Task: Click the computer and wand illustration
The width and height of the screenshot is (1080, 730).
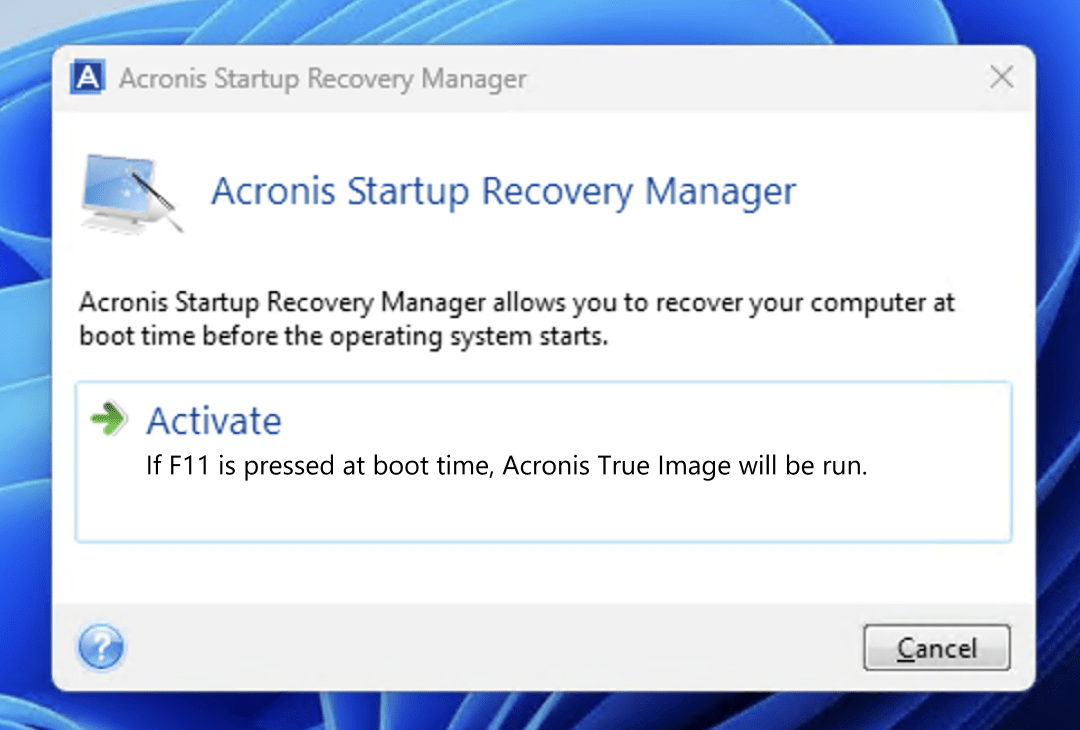Action: tap(131, 193)
